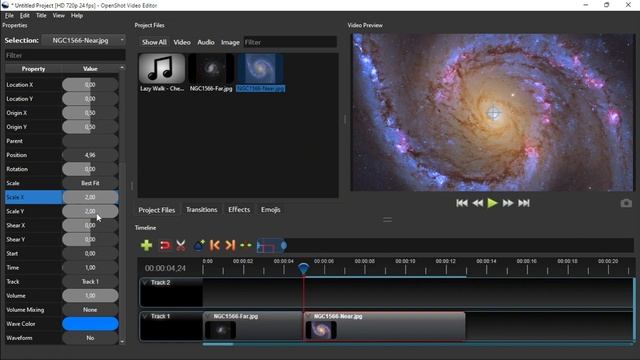Add a marker on the timeline
This screenshot has width=640, height=360.
(199, 245)
